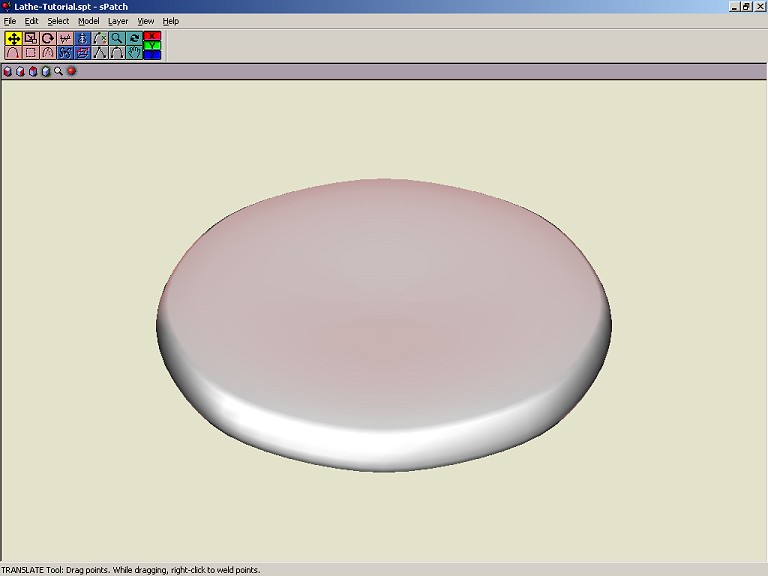Open the Help menu
768x576 pixels.
pos(170,21)
